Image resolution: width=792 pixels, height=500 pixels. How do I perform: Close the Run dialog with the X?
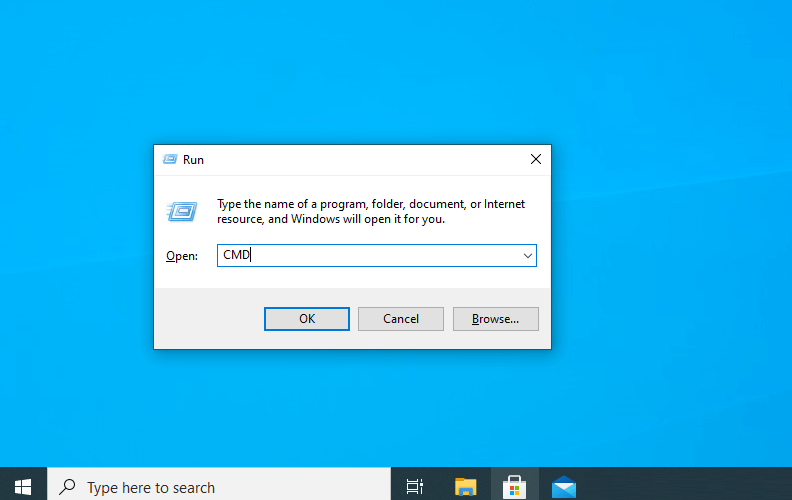[536, 159]
